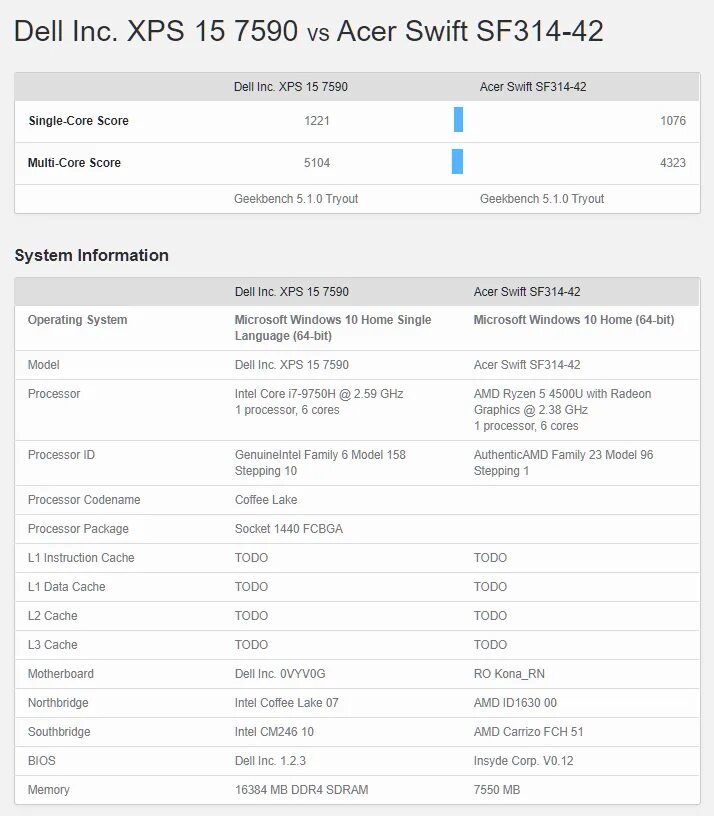Click the L3 Cache label
This screenshot has width=714, height=816.
pyautogui.click(x=53, y=645)
